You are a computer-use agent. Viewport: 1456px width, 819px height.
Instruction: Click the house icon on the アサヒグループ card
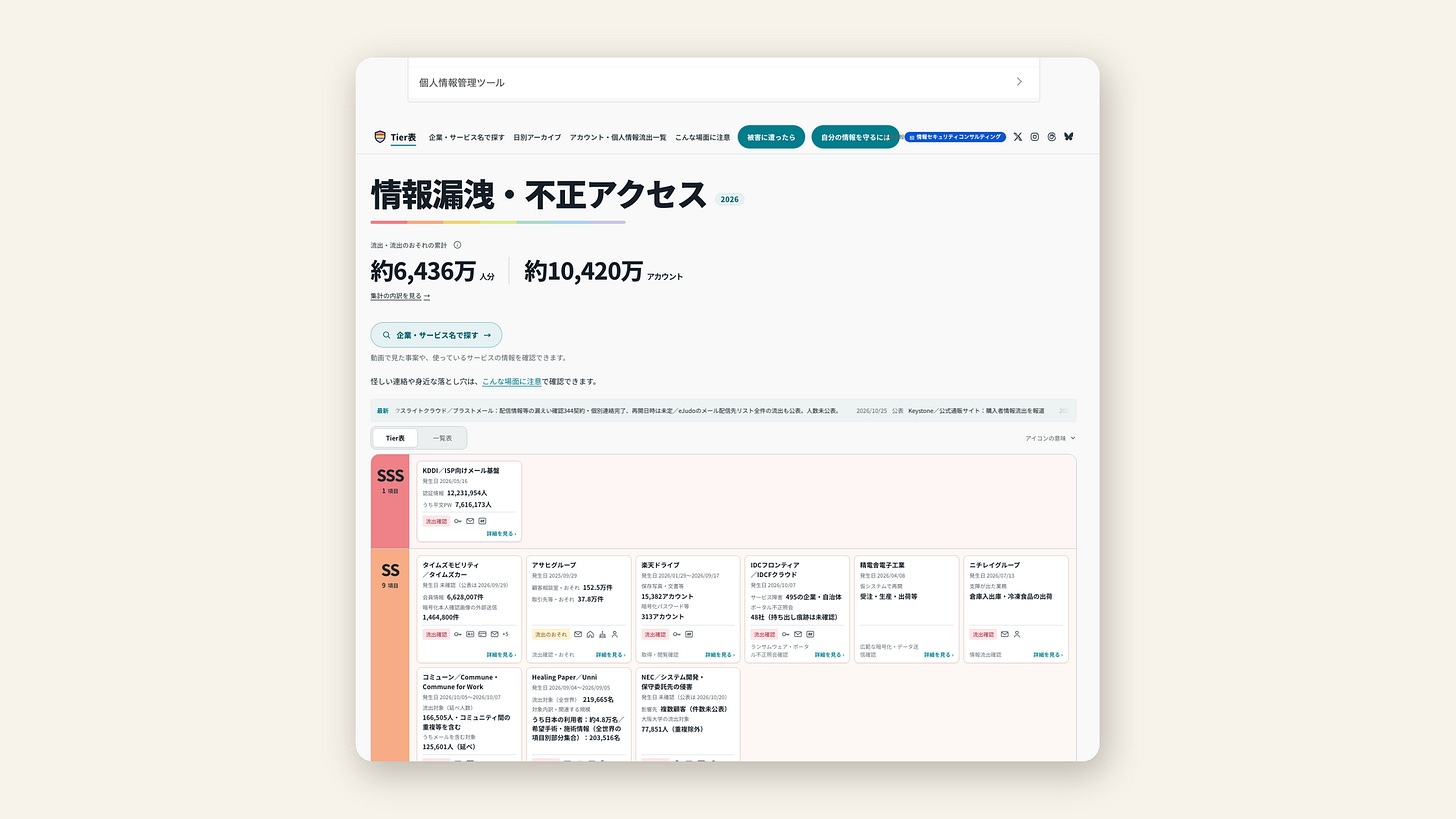(590, 634)
